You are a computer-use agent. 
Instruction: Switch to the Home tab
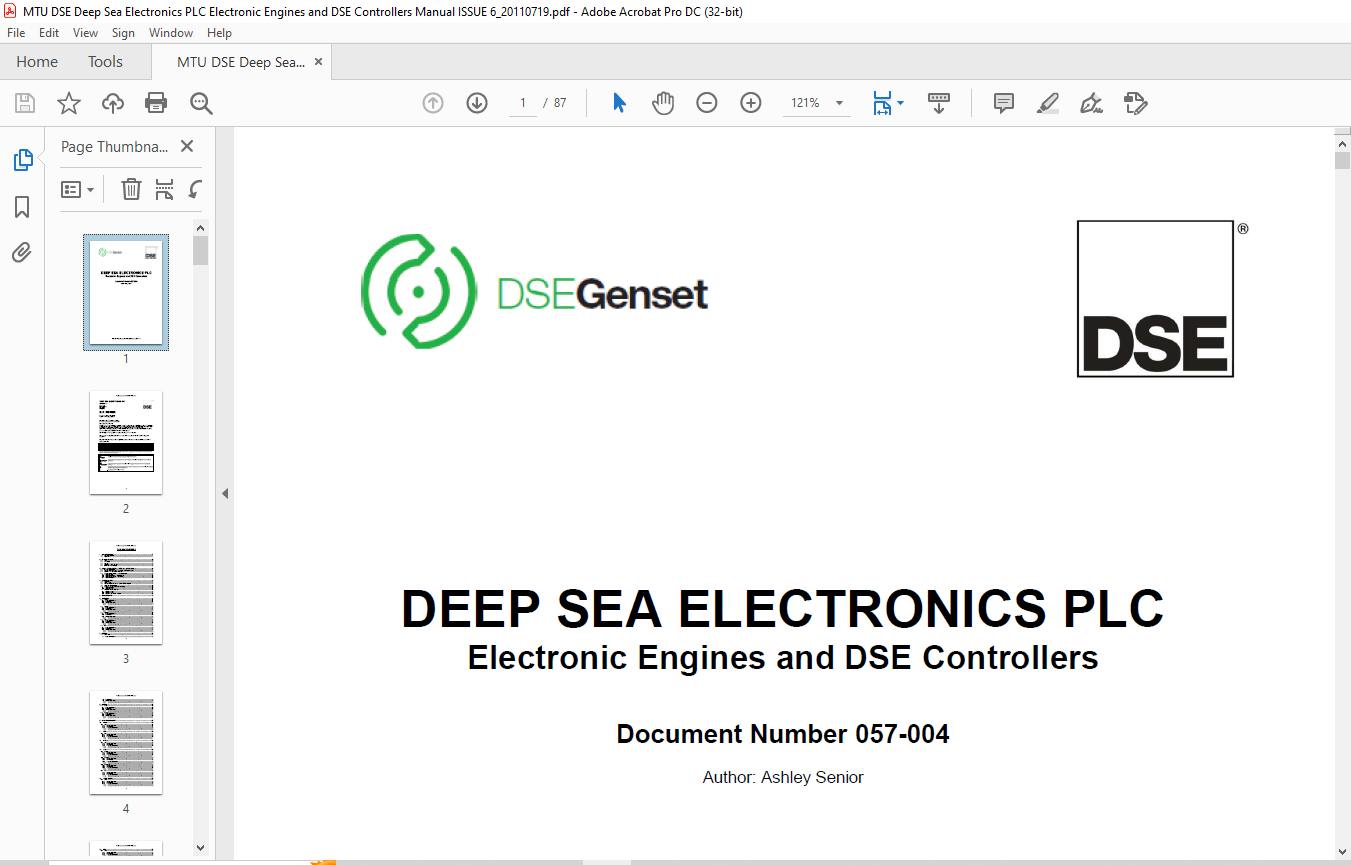click(37, 62)
